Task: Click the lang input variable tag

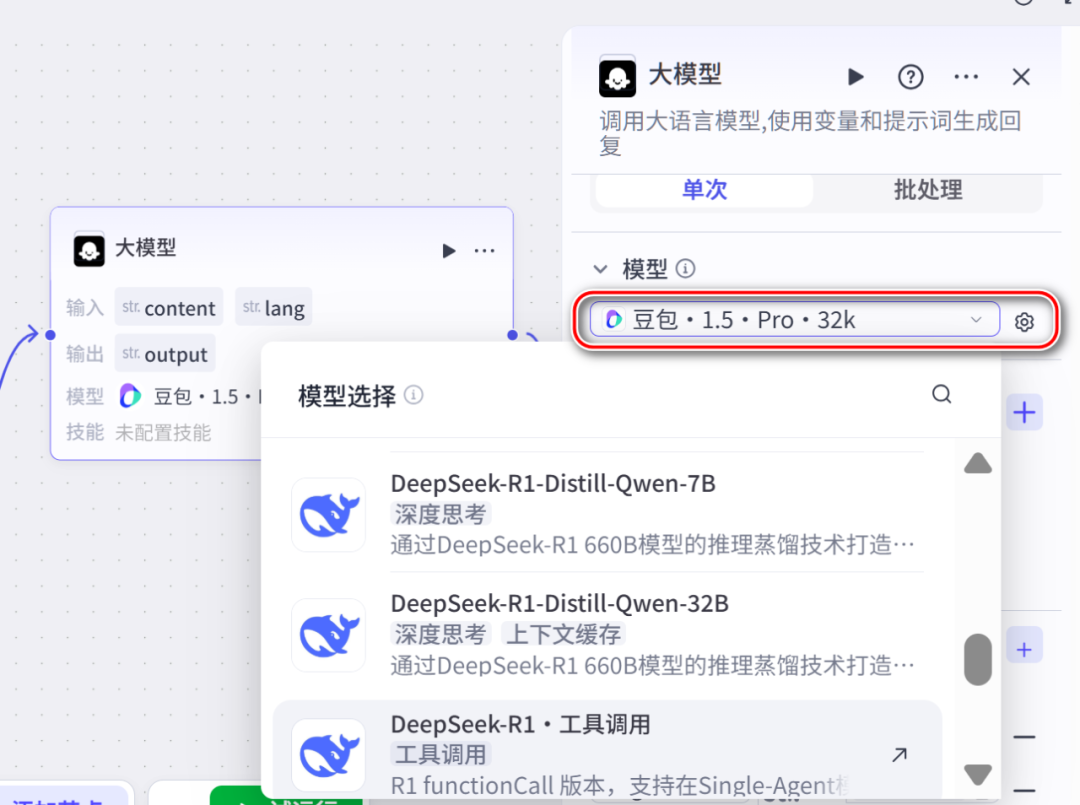Action: tap(273, 307)
